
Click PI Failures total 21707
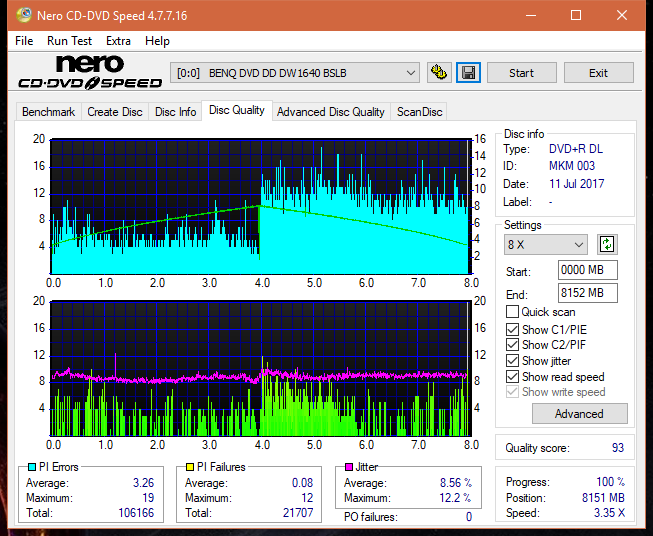click(298, 513)
